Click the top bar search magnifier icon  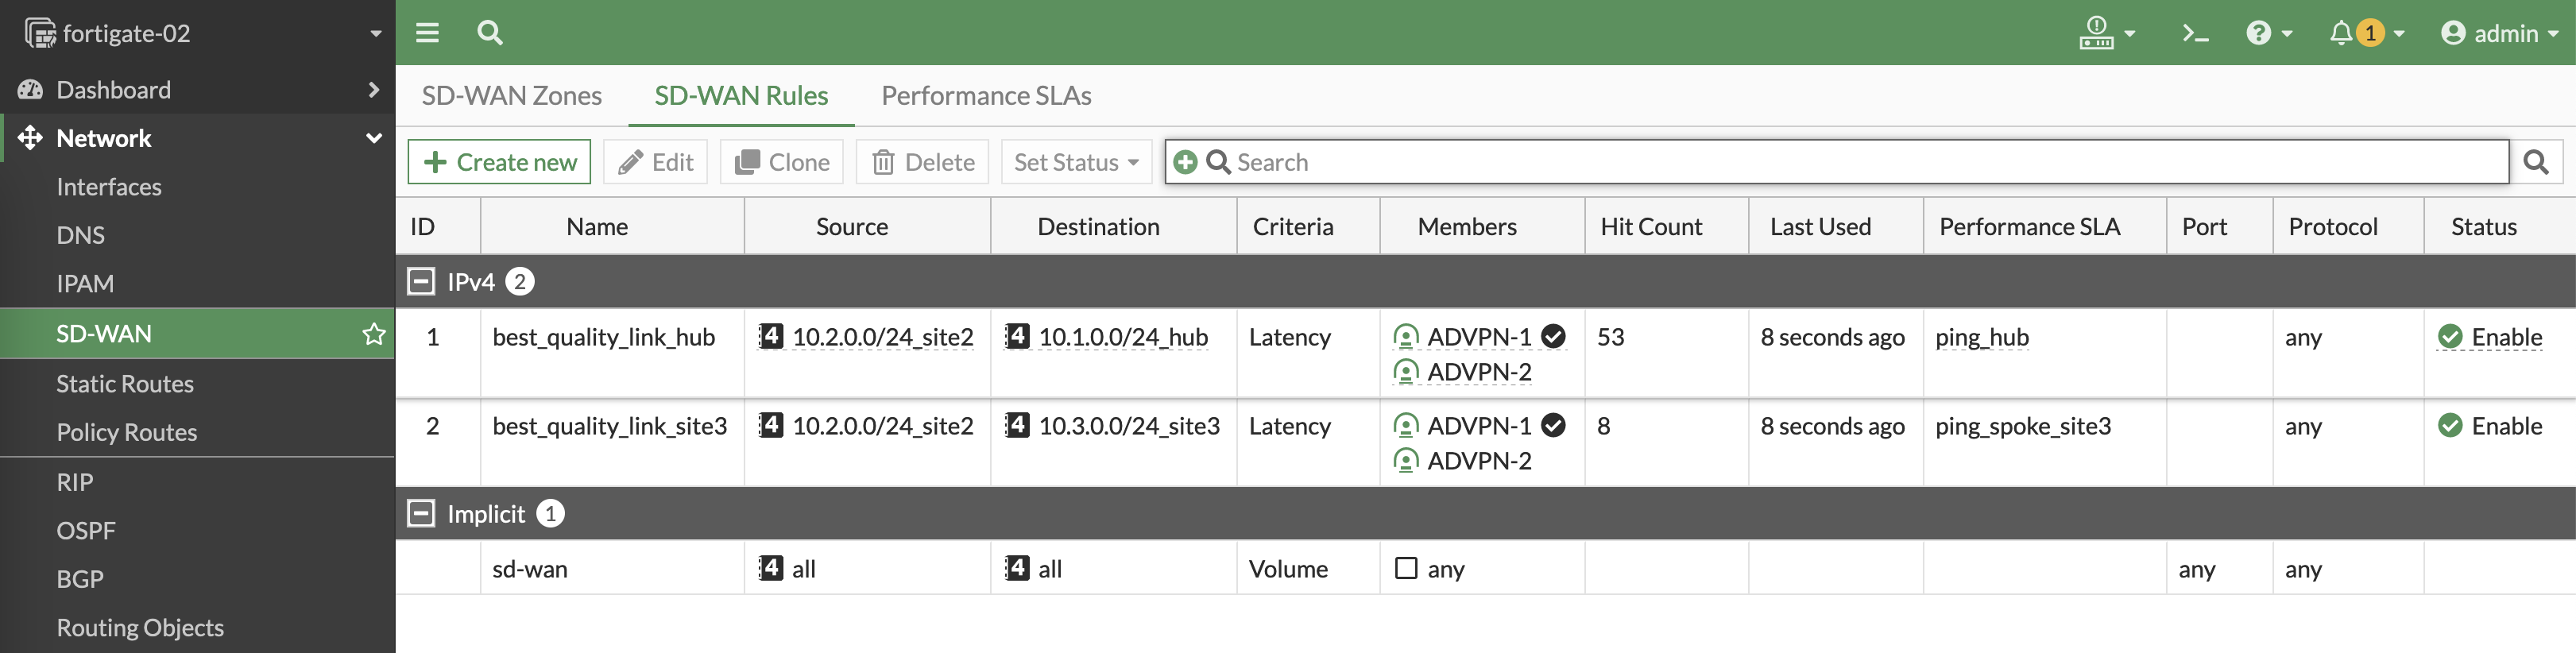(x=489, y=33)
